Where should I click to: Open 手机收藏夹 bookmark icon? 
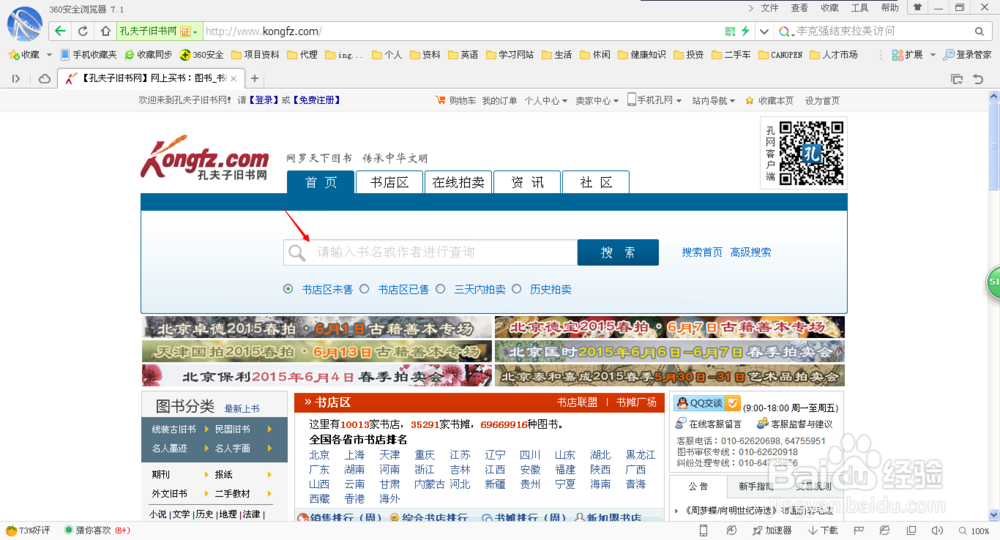click(65, 55)
